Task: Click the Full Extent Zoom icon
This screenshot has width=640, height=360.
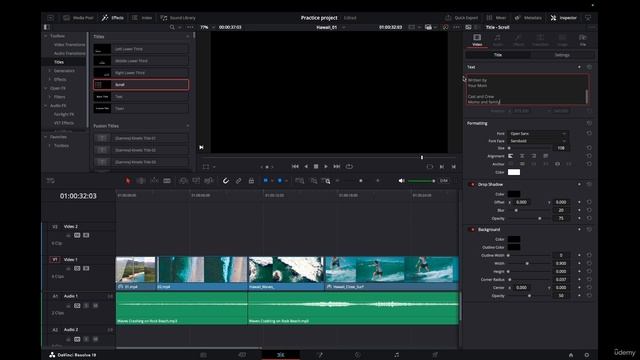Action: point(300,180)
